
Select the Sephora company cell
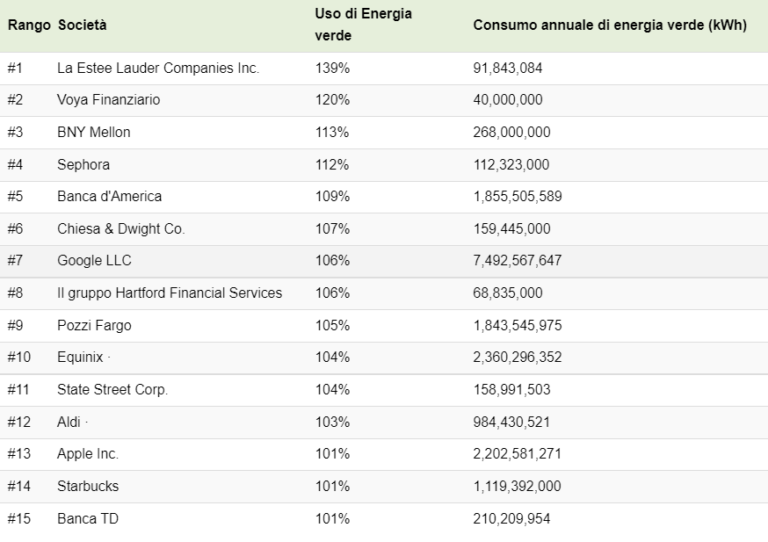click(x=83, y=165)
